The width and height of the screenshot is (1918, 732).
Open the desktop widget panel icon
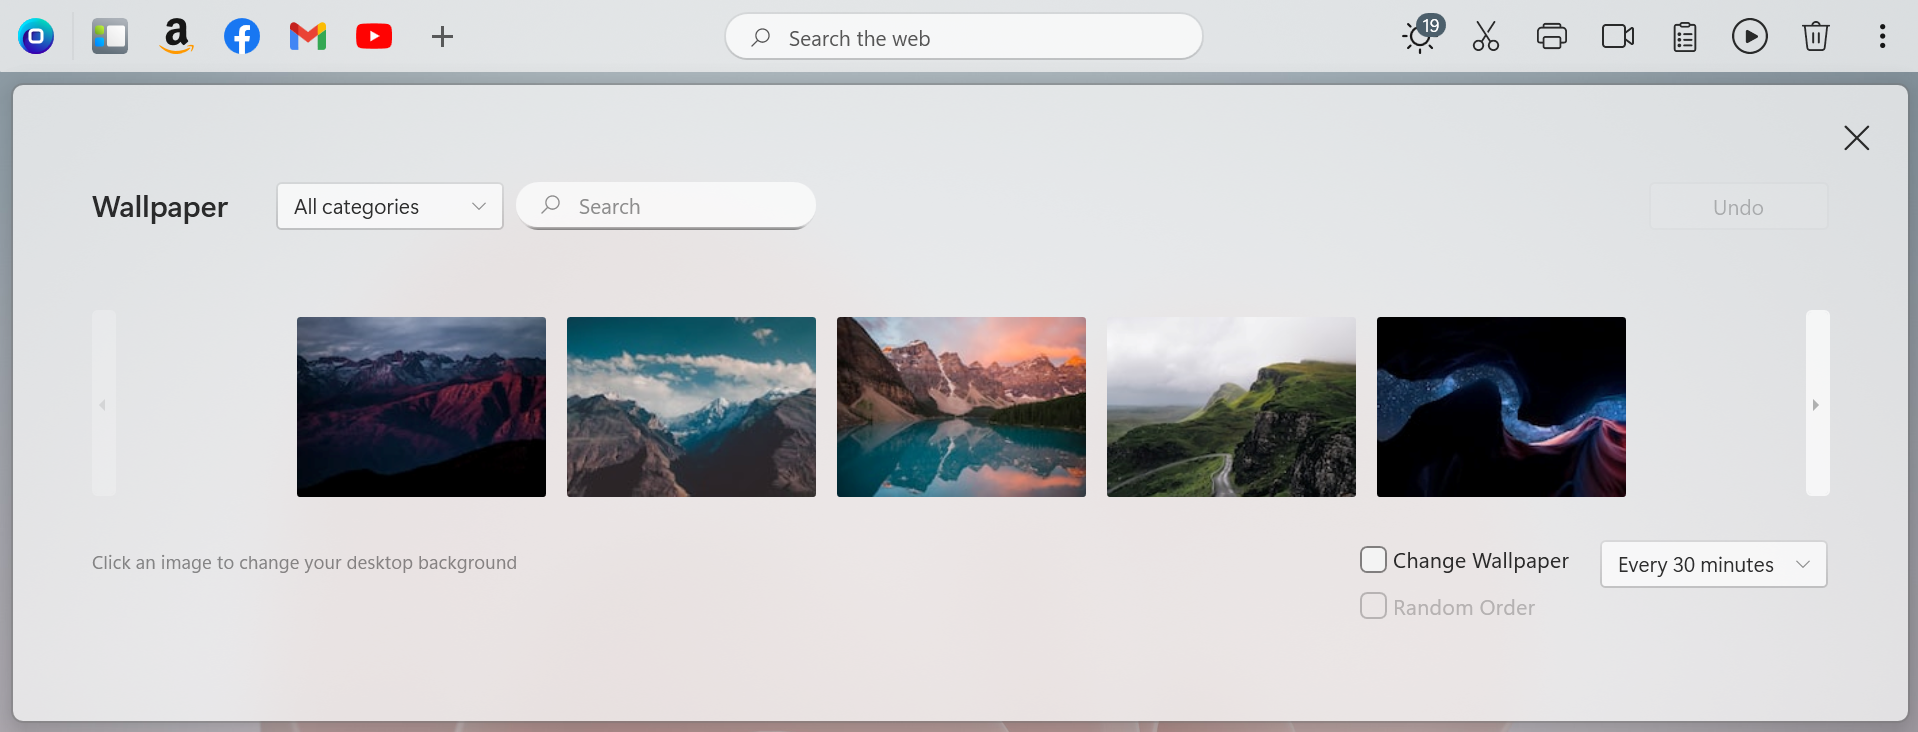(110, 37)
